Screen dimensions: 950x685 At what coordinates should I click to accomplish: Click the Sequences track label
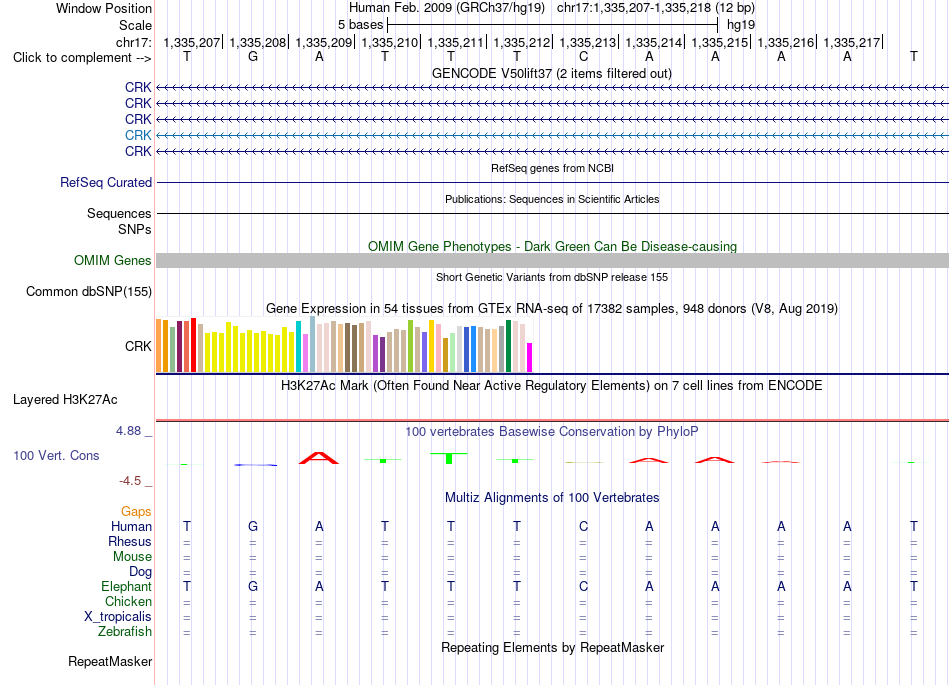pyautogui.click(x=119, y=213)
